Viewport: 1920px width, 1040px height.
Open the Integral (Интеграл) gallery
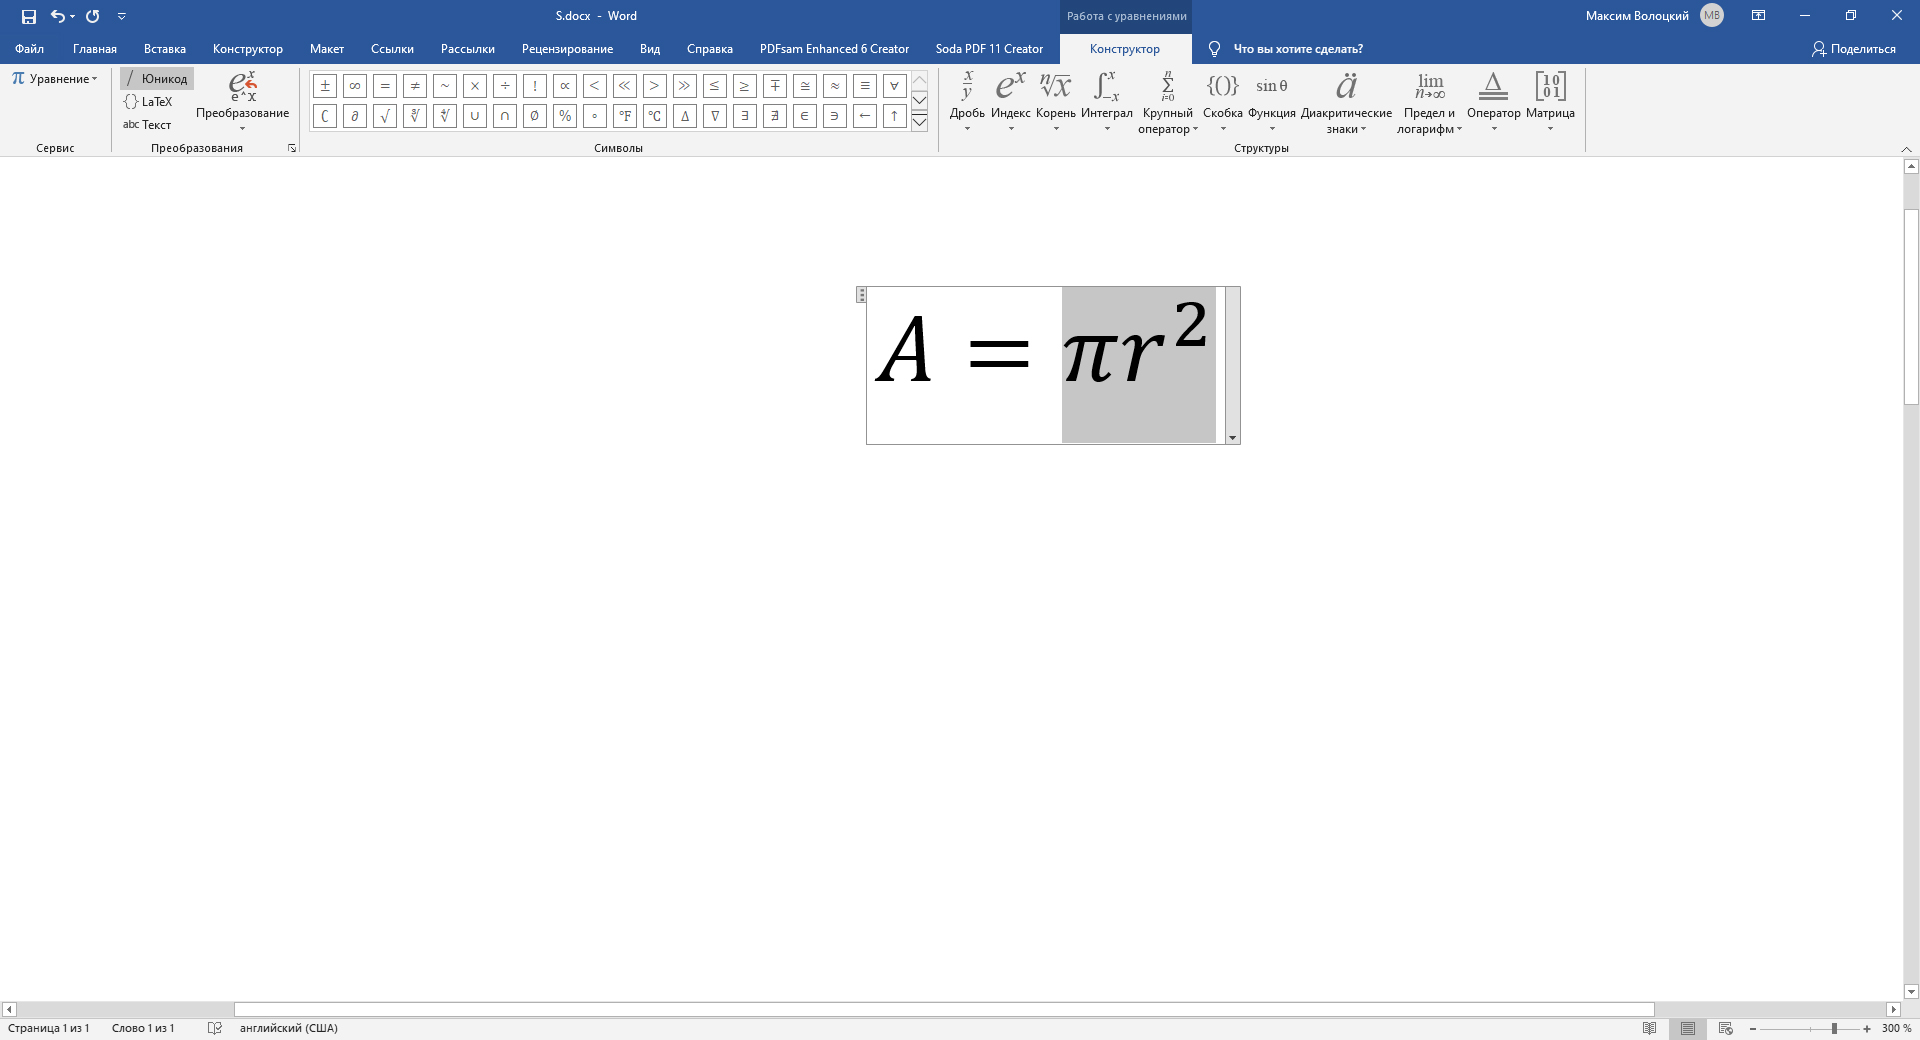[1106, 101]
